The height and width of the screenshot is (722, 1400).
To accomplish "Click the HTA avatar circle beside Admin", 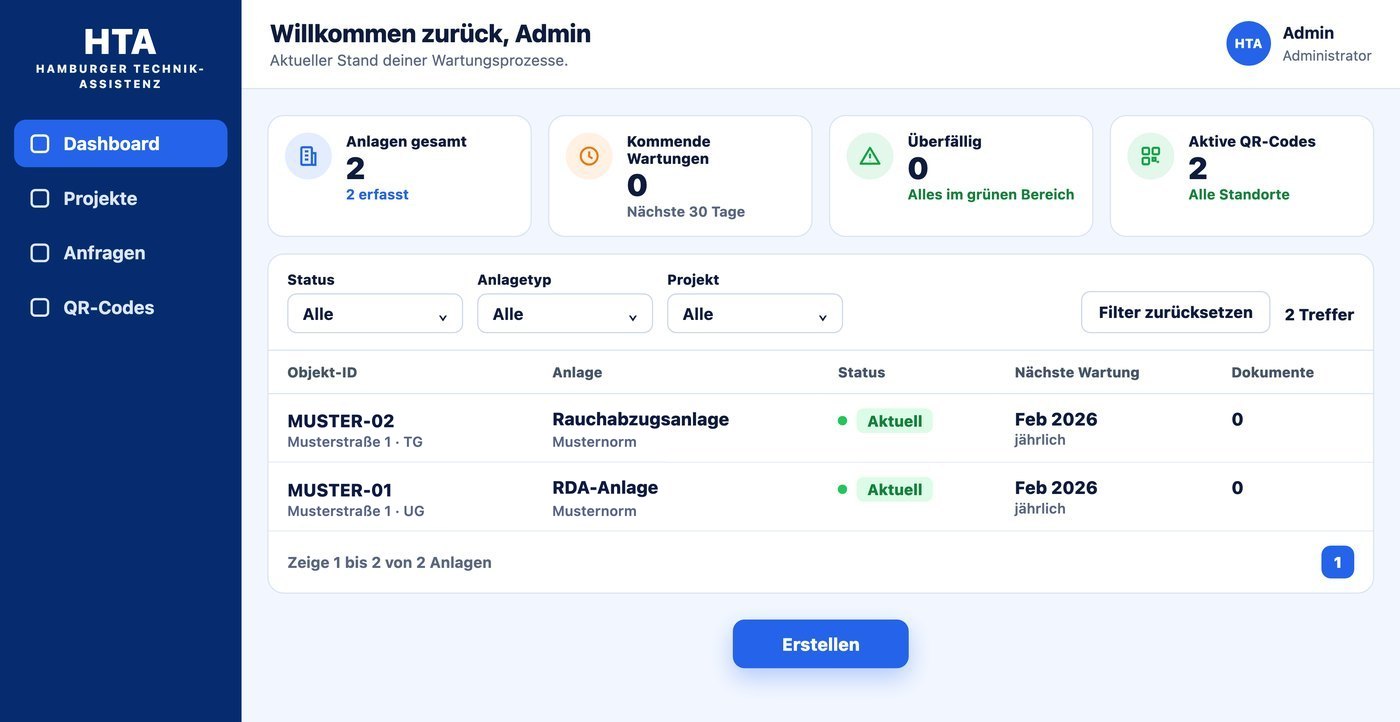I will tap(1248, 43).
